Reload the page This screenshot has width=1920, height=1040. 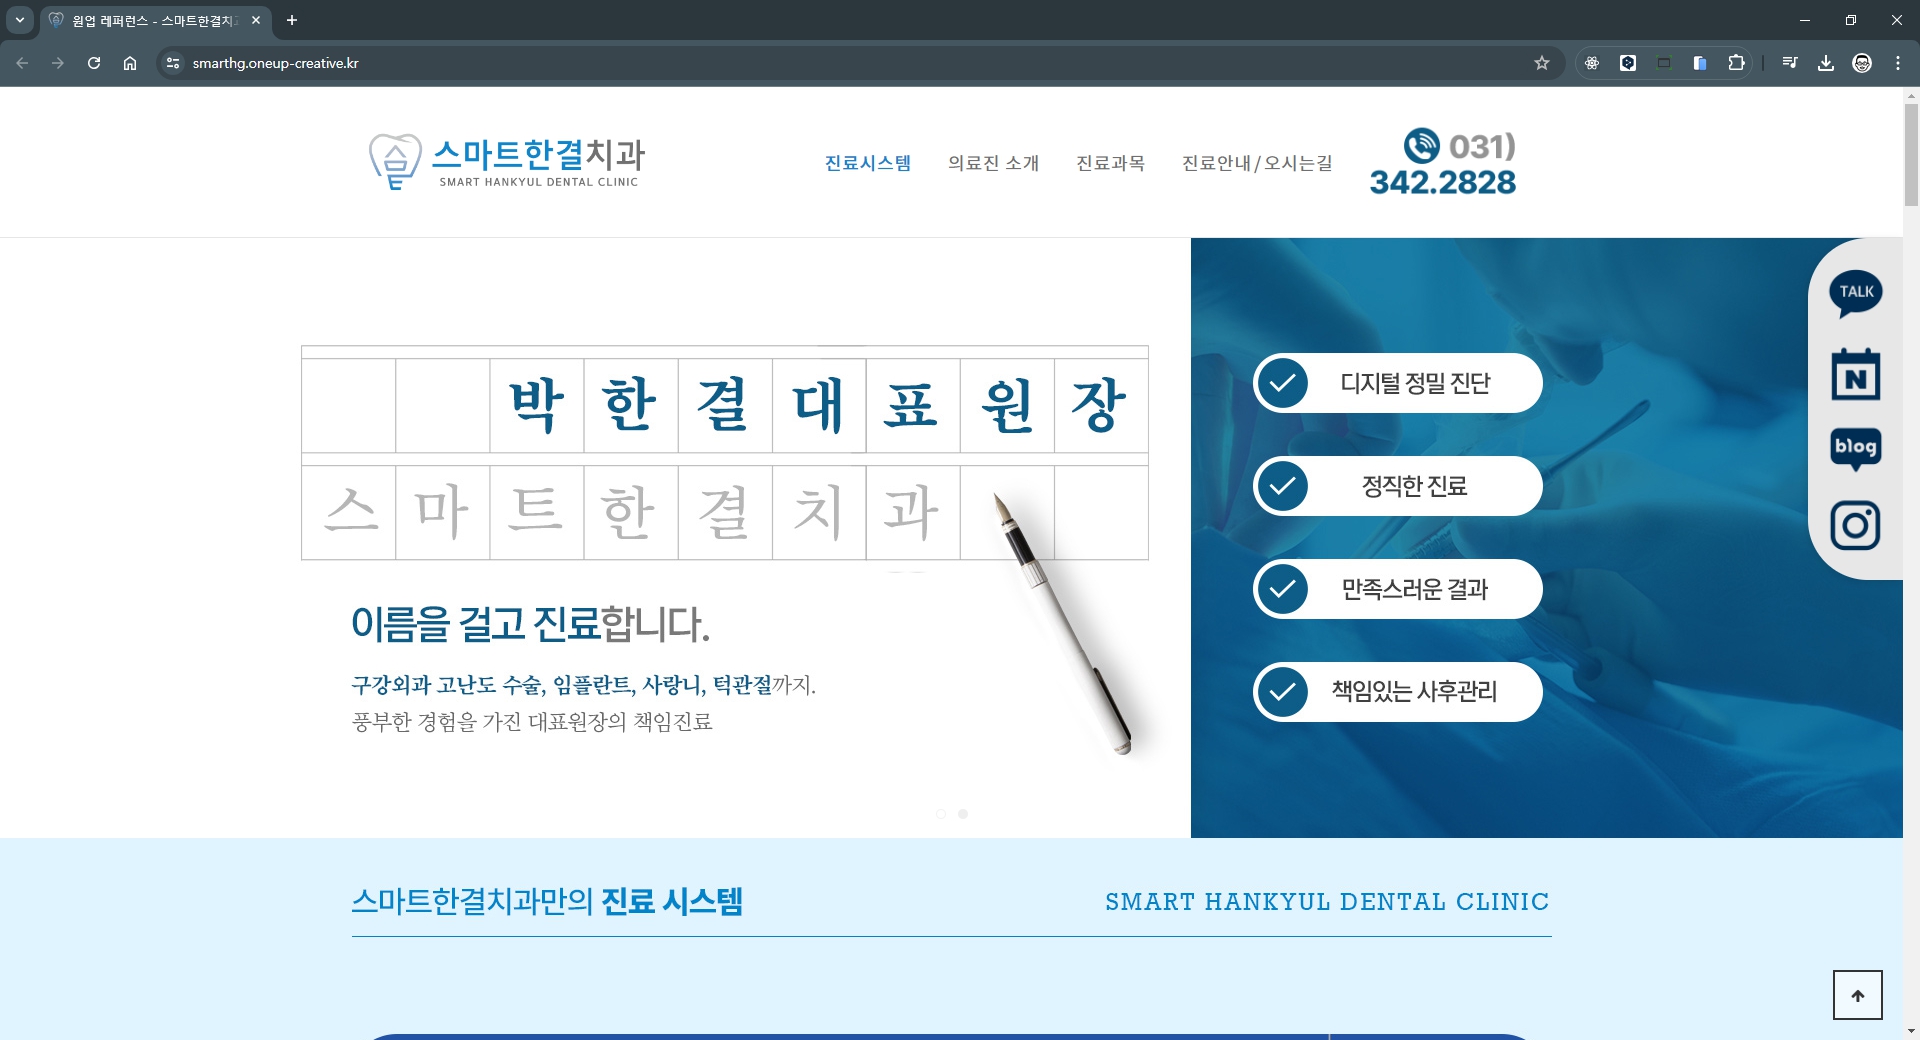[x=94, y=63]
